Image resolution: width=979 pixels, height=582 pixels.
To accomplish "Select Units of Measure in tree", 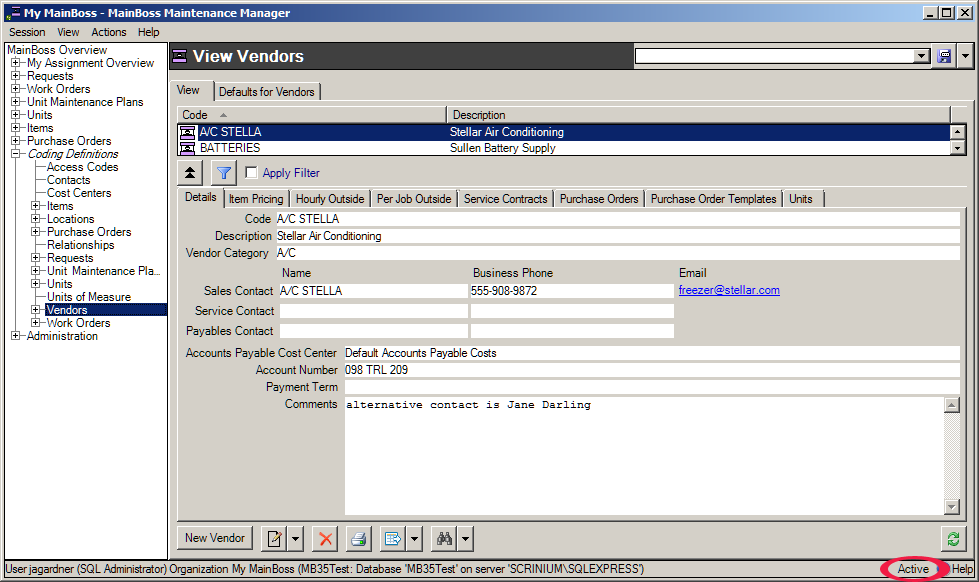I will 89,297.
